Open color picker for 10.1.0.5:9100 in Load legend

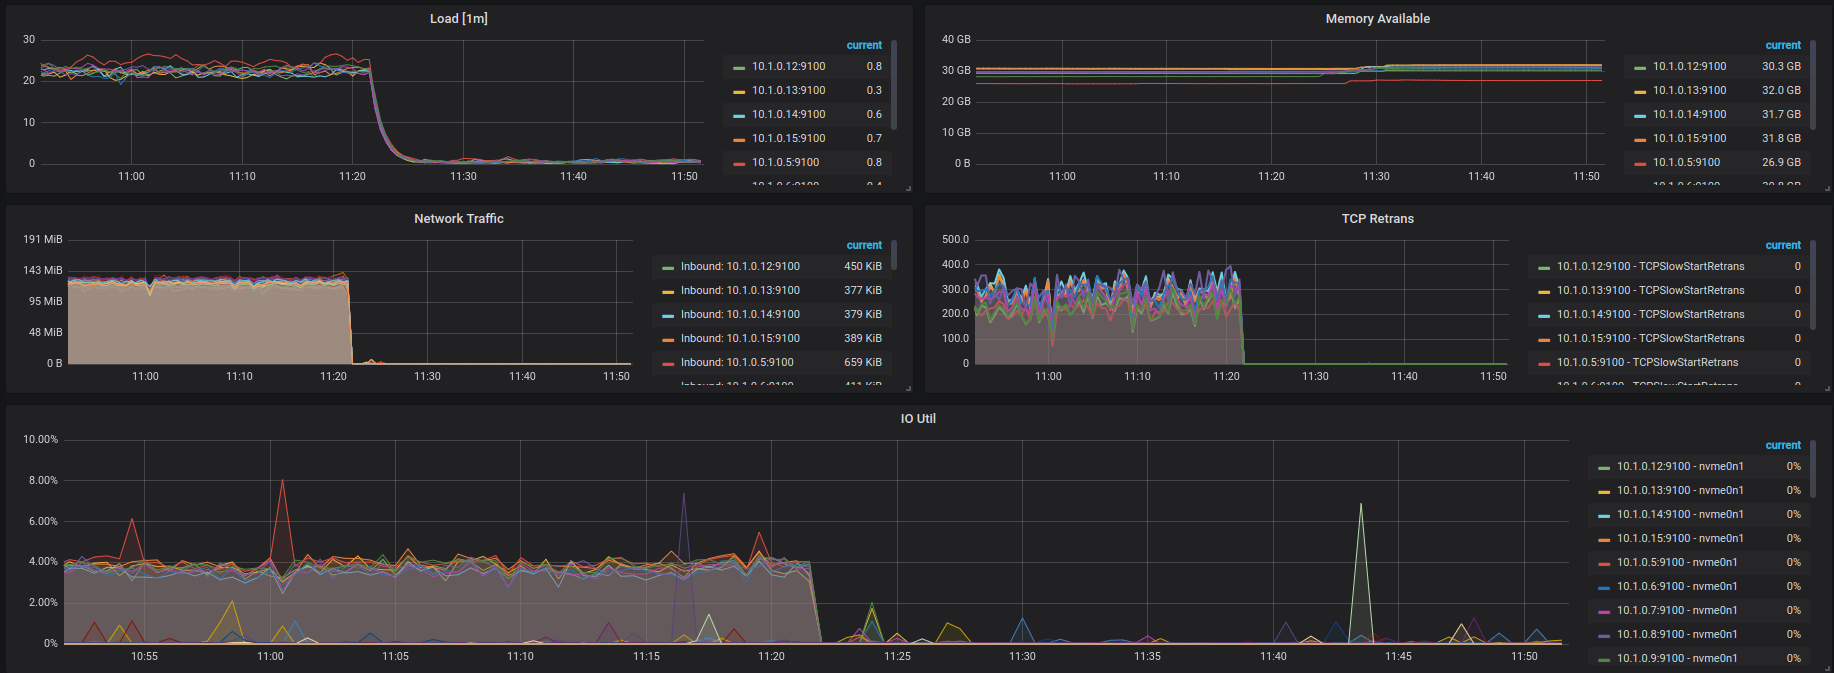click(739, 163)
